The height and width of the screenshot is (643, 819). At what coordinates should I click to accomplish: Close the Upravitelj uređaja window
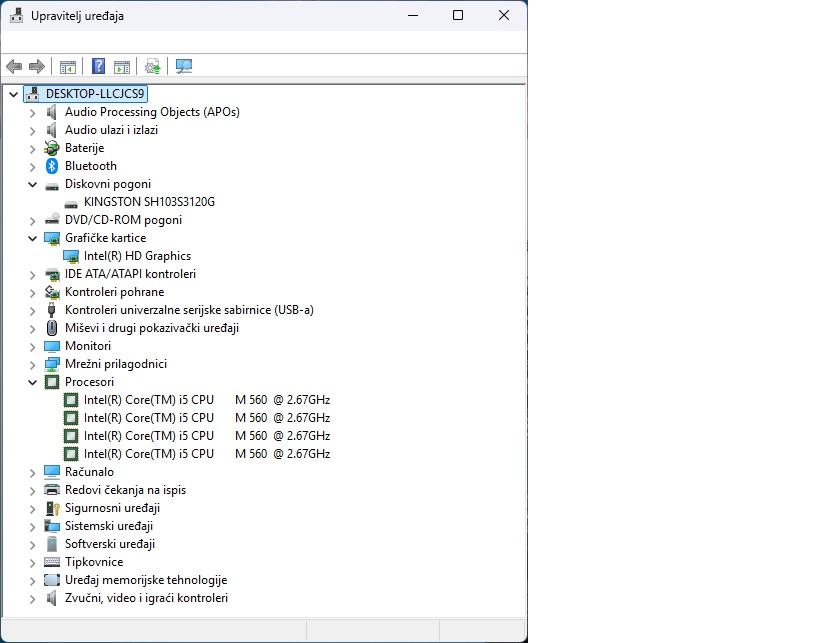pos(504,15)
